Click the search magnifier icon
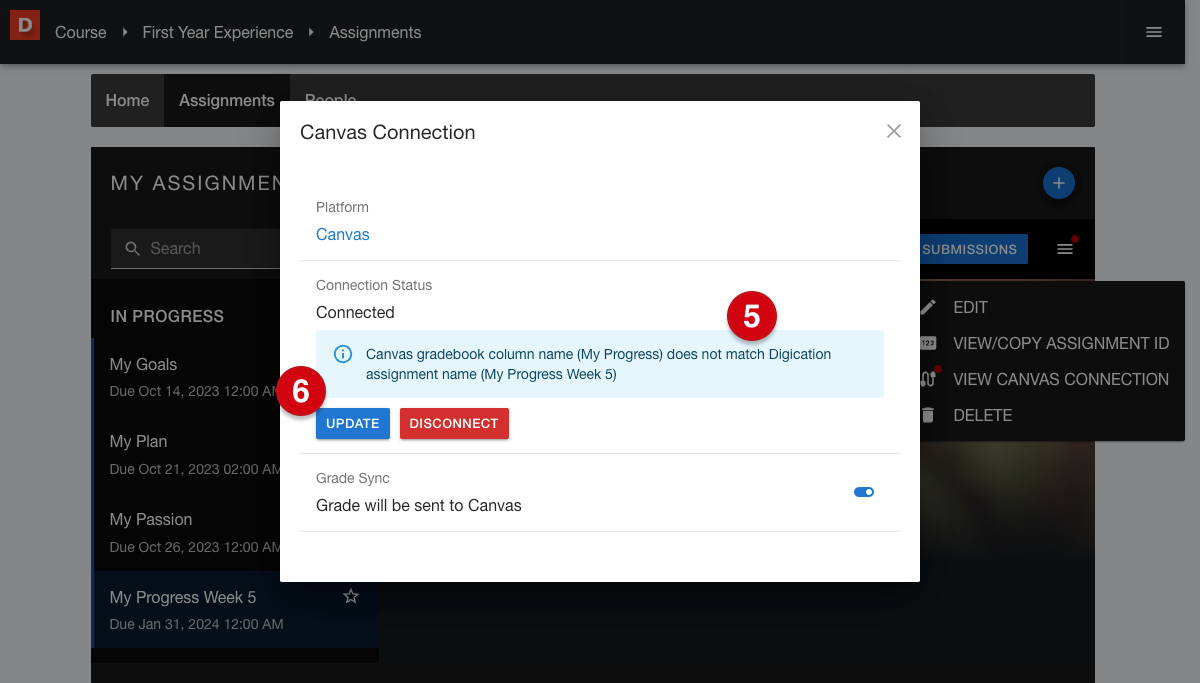 (132, 248)
